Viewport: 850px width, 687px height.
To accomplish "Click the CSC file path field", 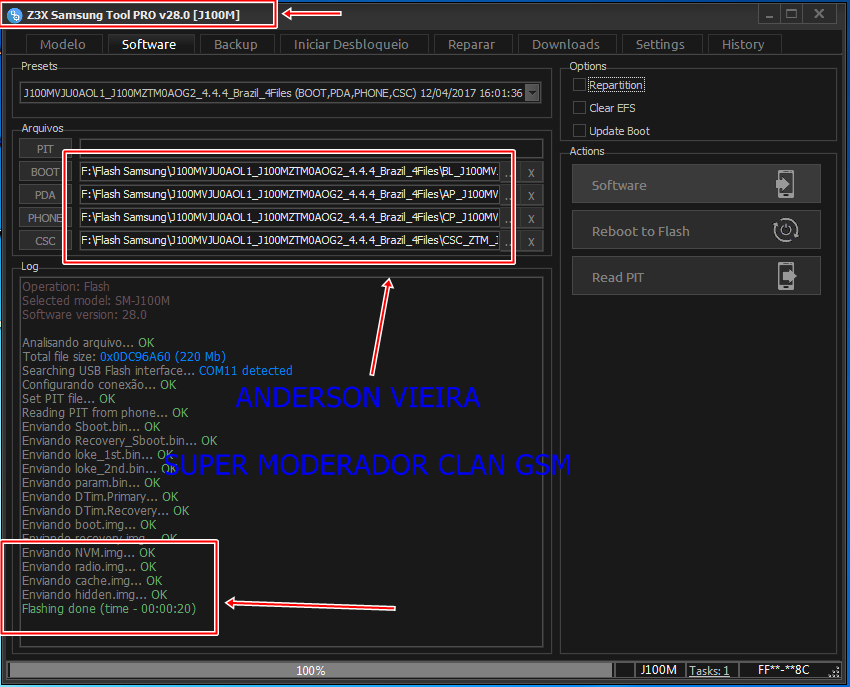I will pos(289,241).
